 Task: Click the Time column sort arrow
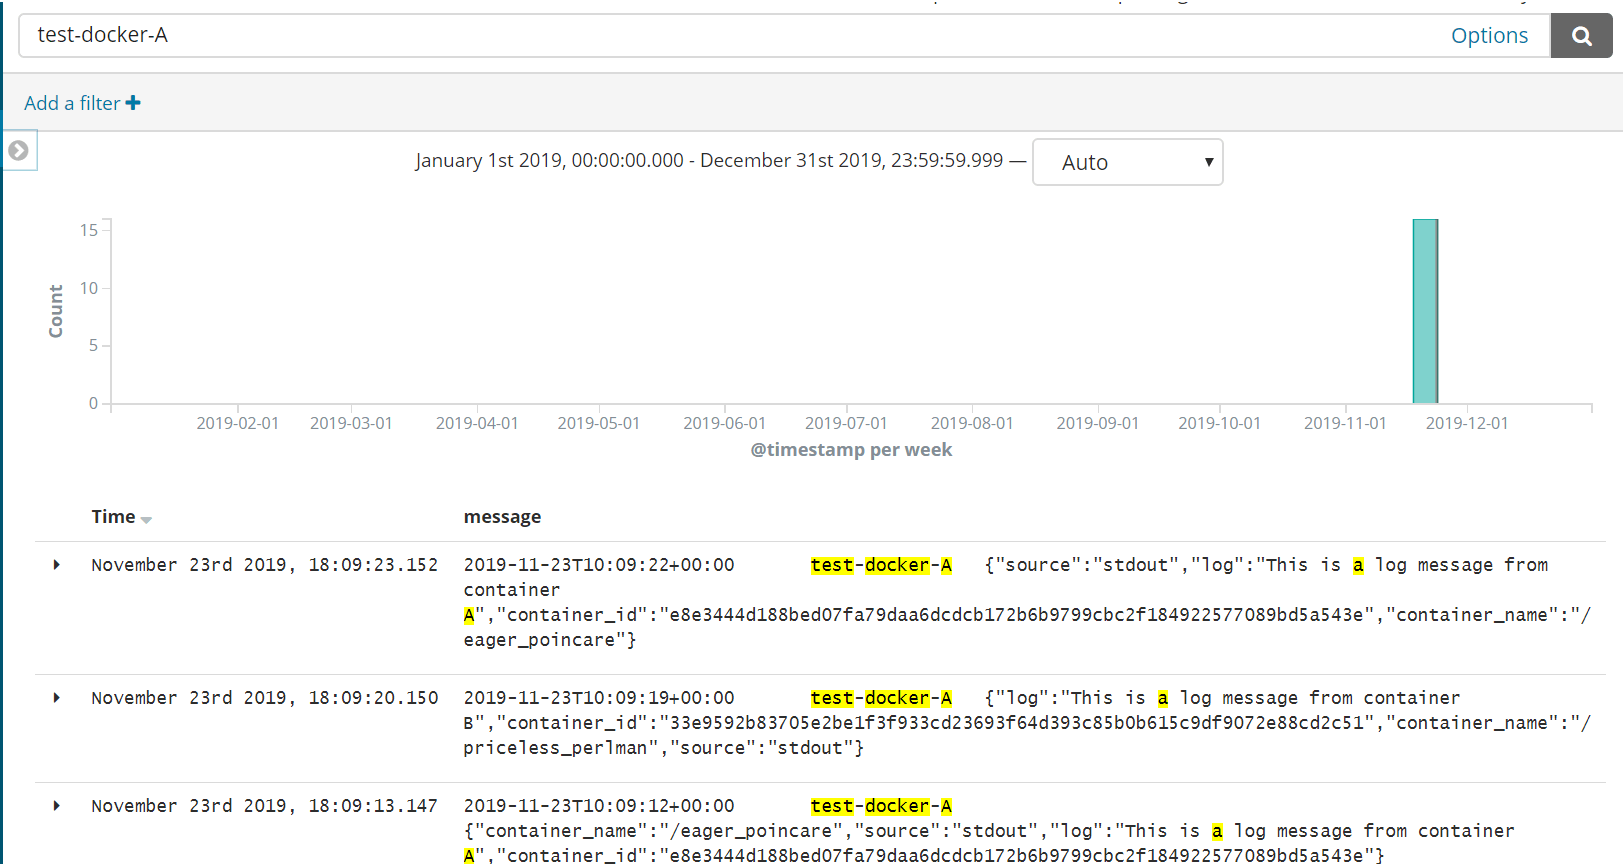pos(146,519)
